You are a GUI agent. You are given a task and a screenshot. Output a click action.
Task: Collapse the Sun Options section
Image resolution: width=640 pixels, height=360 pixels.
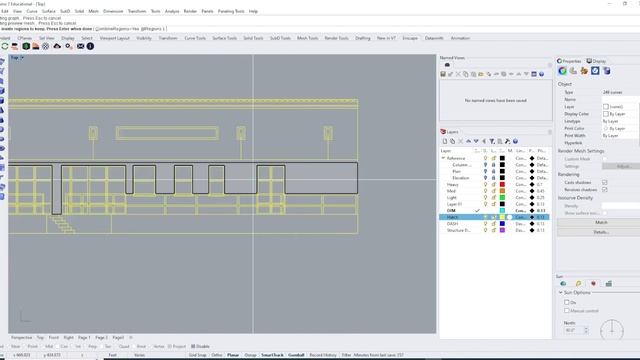pyautogui.click(x=560, y=293)
